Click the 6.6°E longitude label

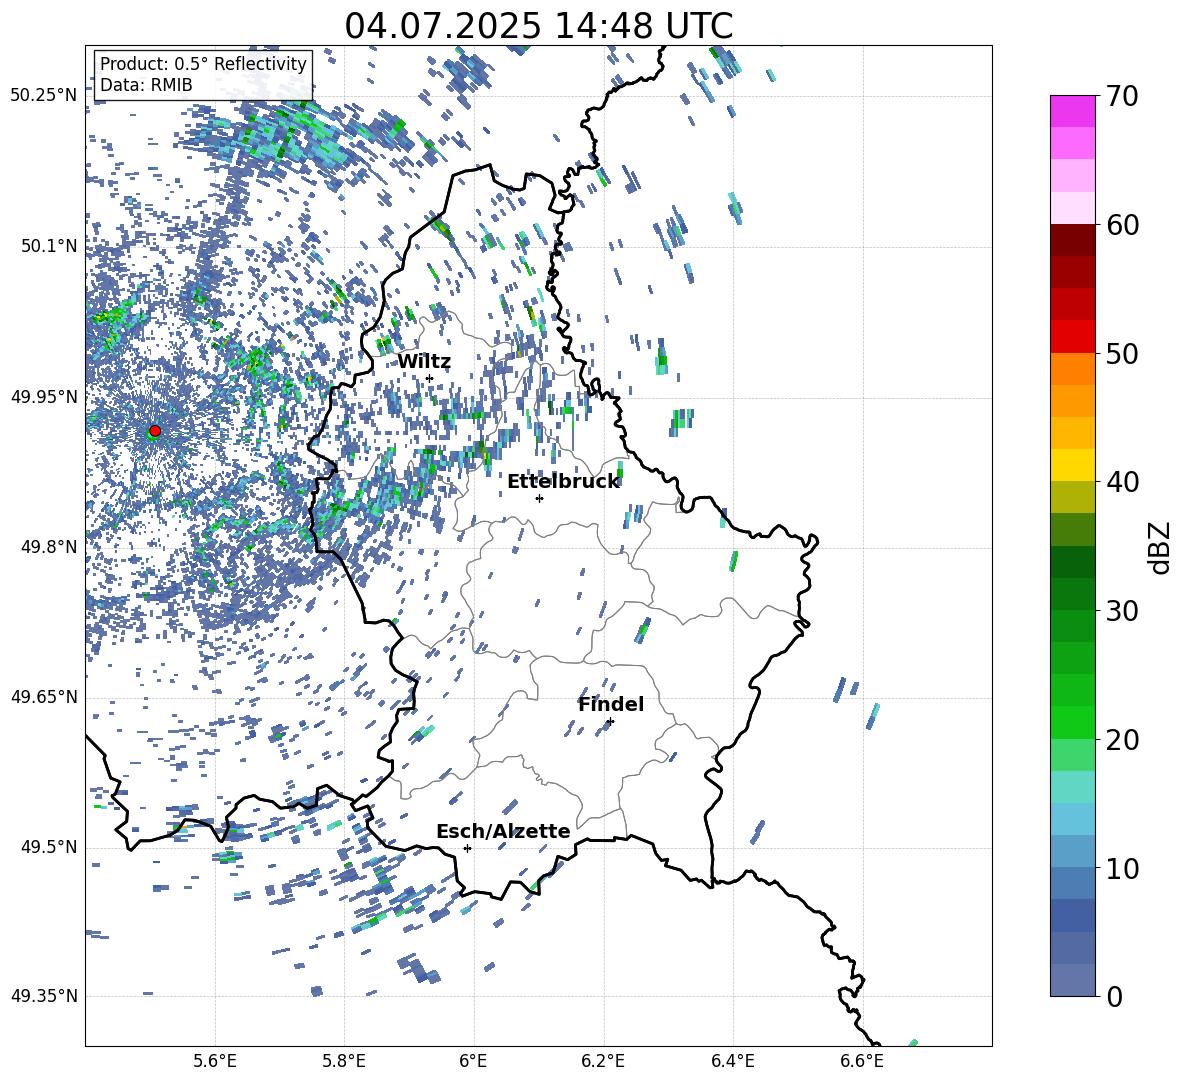tap(862, 1061)
